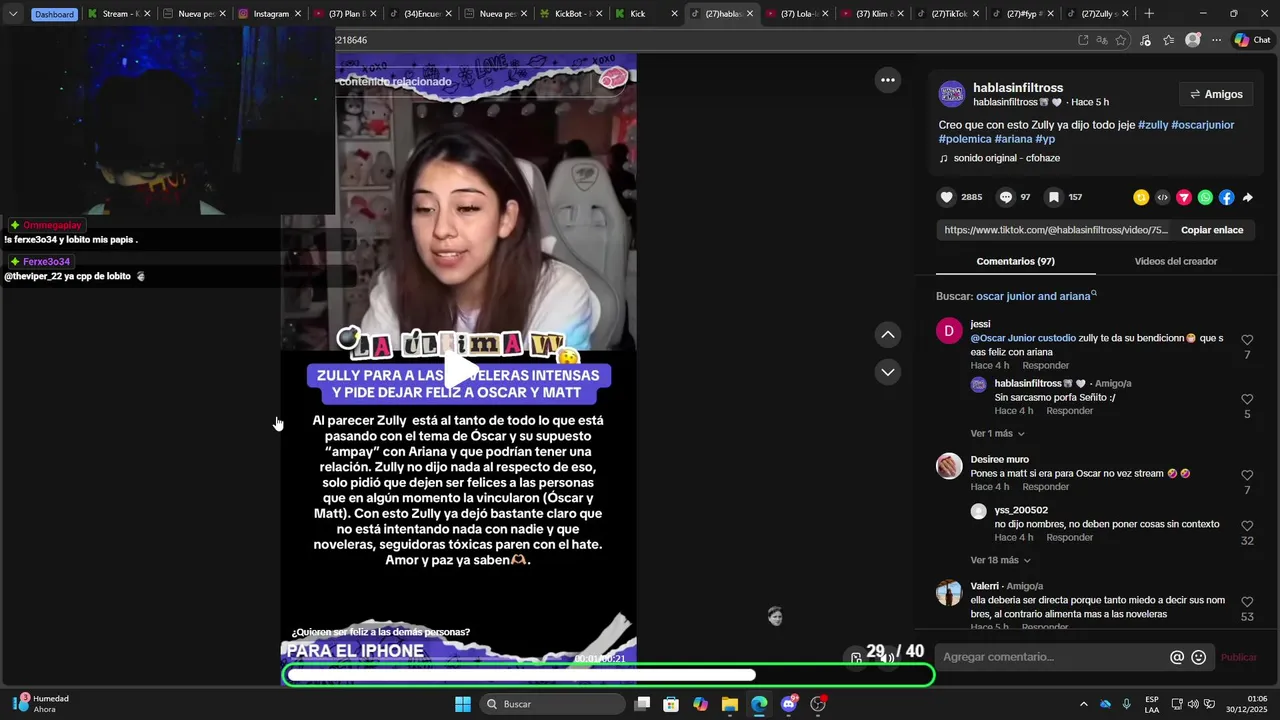Open hablasinfiltross profile avatar
This screenshot has height=720, width=1280.
(x=952, y=94)
